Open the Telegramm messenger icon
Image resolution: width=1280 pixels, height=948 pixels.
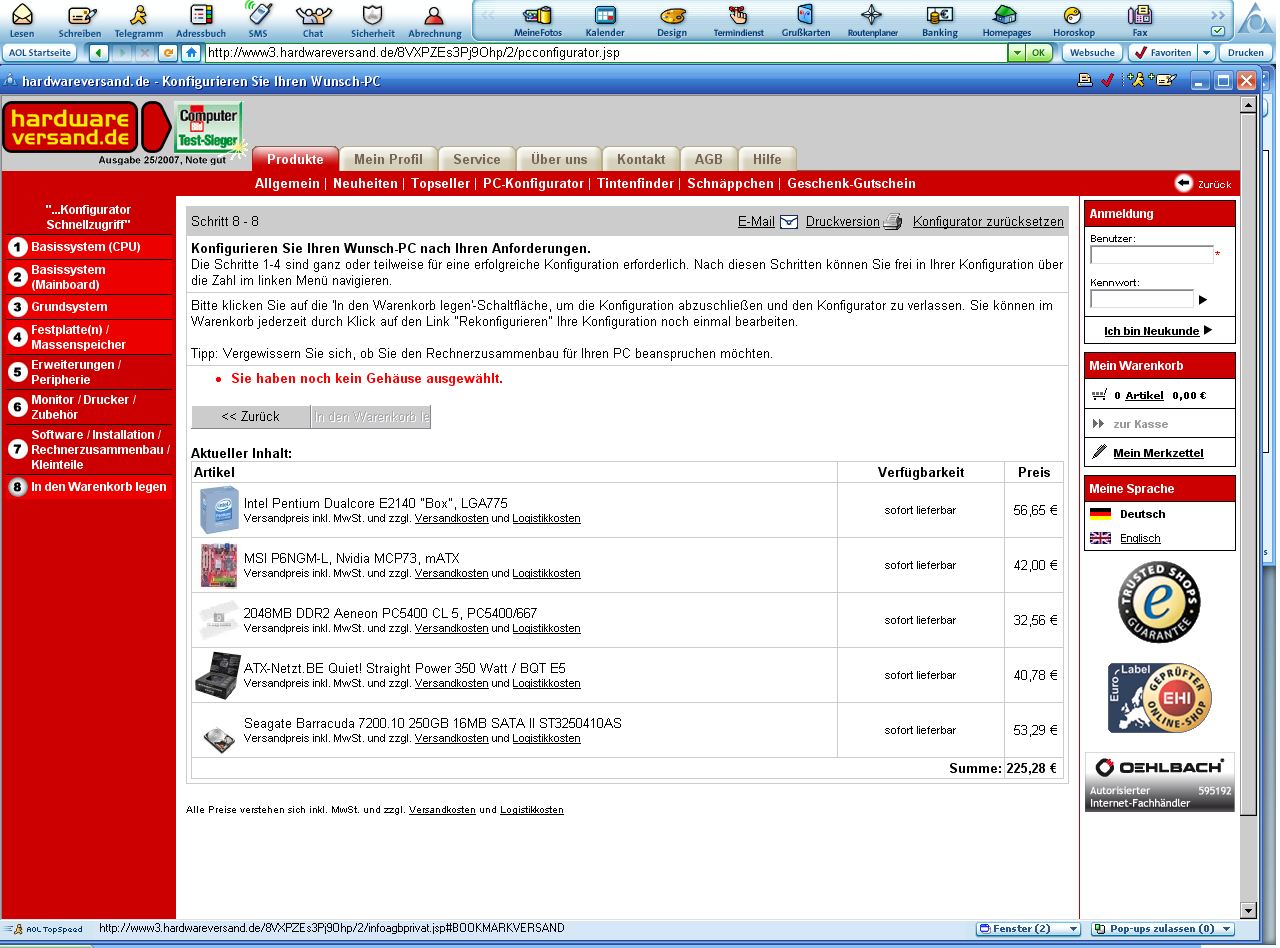pyautogui.click(x=139, y=15)
